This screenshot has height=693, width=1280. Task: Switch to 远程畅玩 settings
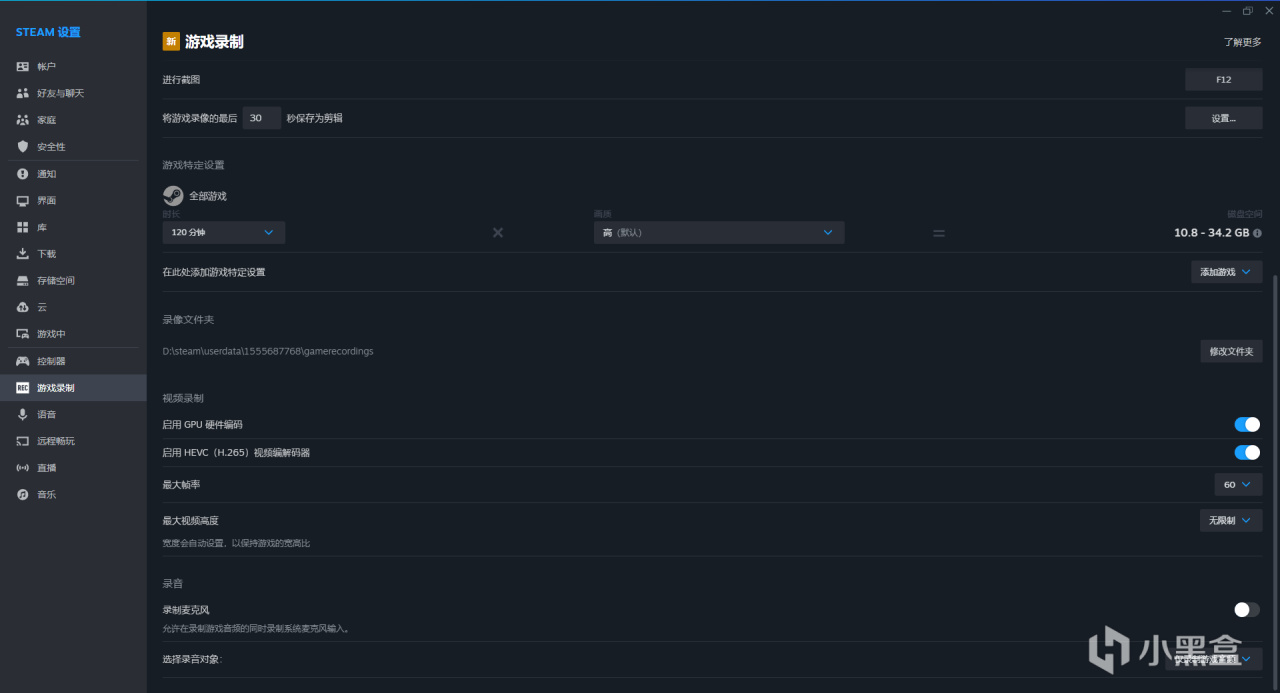[73, 441]
